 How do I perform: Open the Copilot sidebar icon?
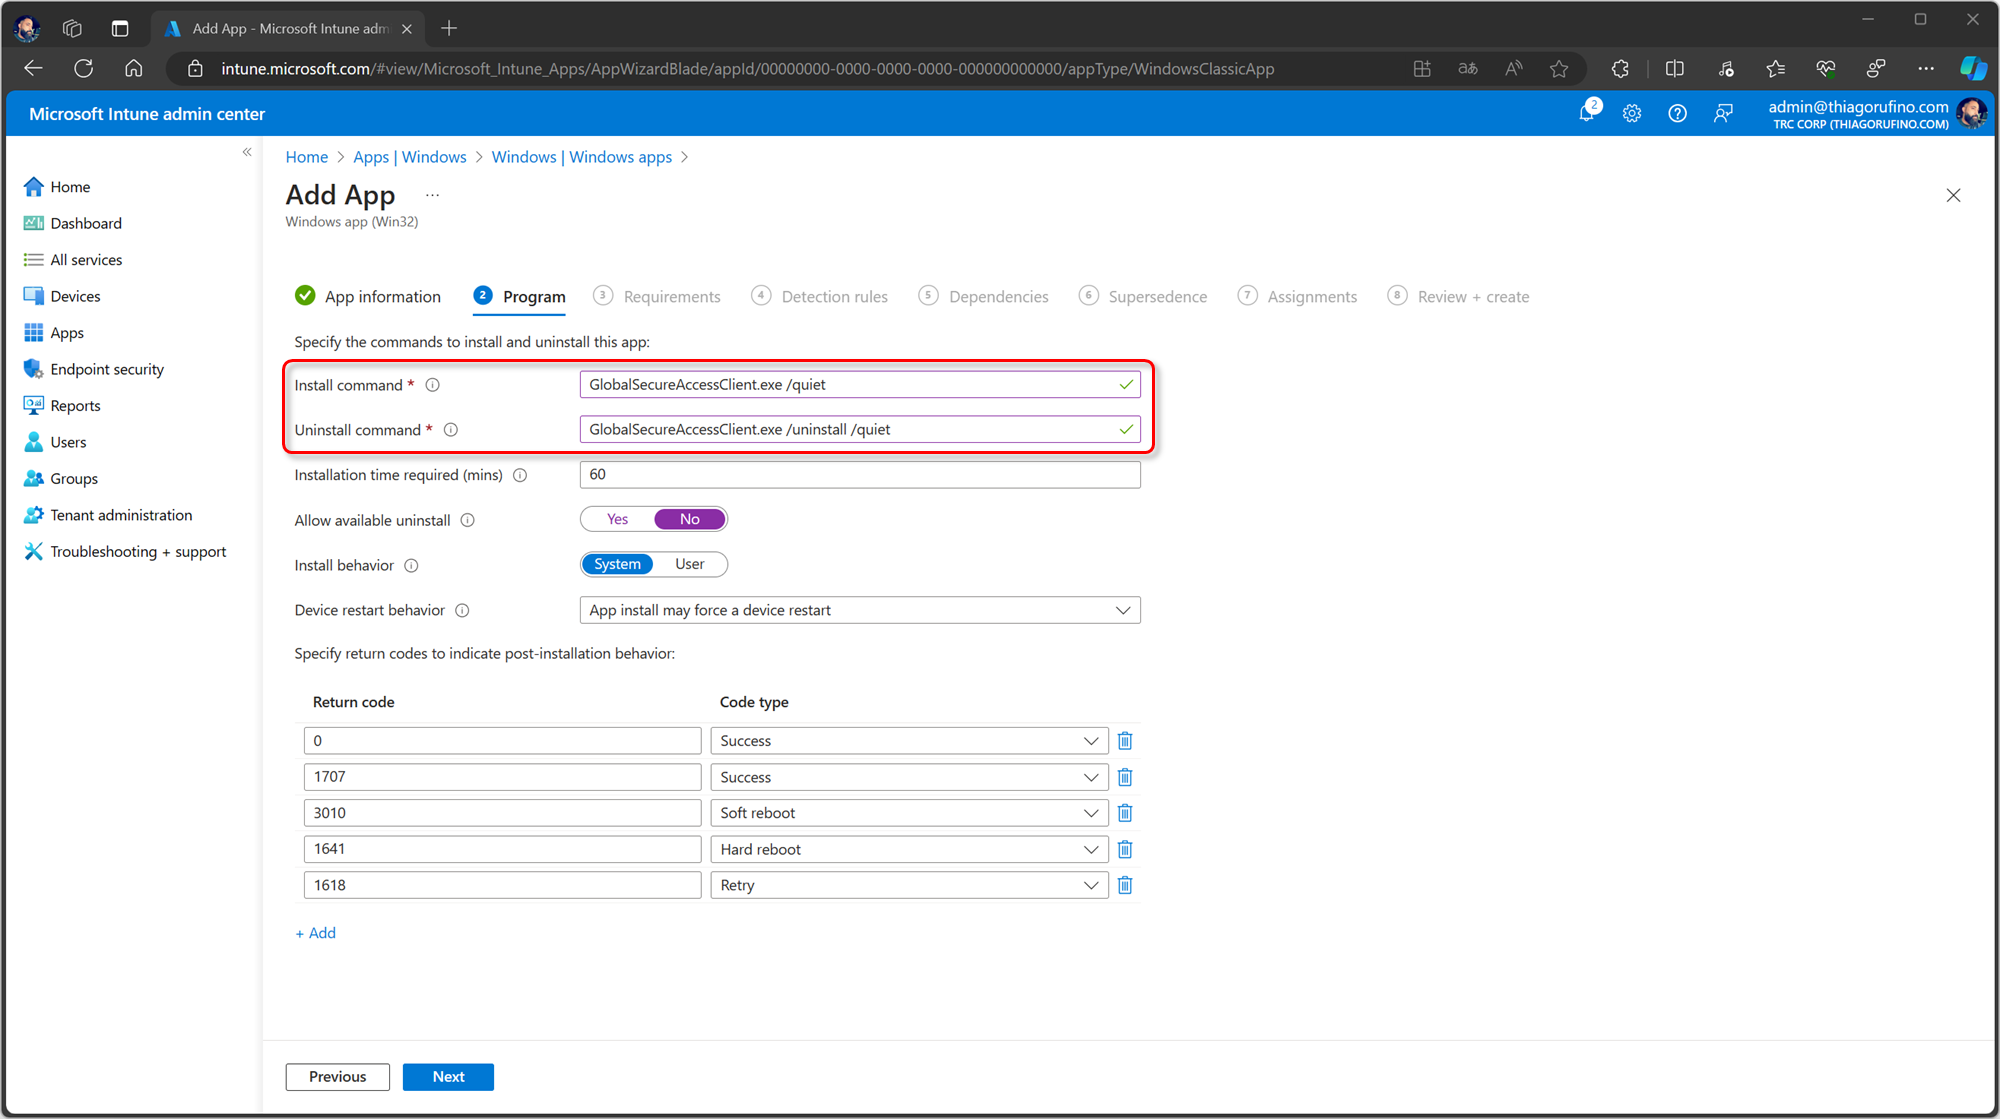(x=1973, y=68)
